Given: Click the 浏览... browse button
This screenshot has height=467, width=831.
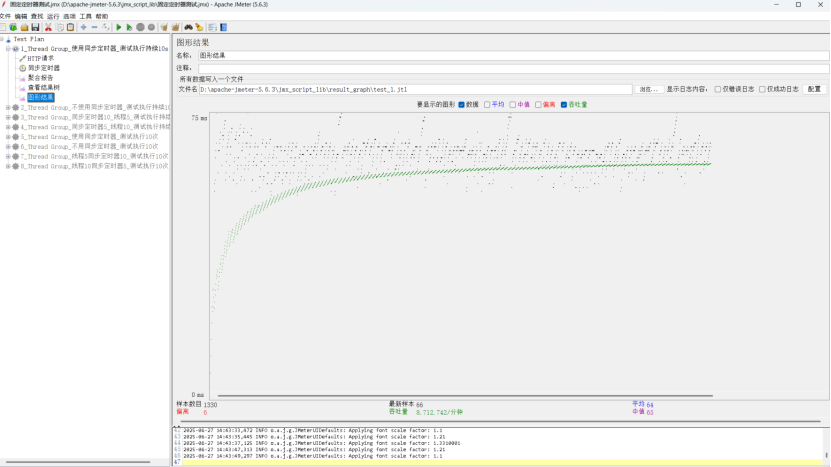Looking at the screenshot, I should [650, 89].
